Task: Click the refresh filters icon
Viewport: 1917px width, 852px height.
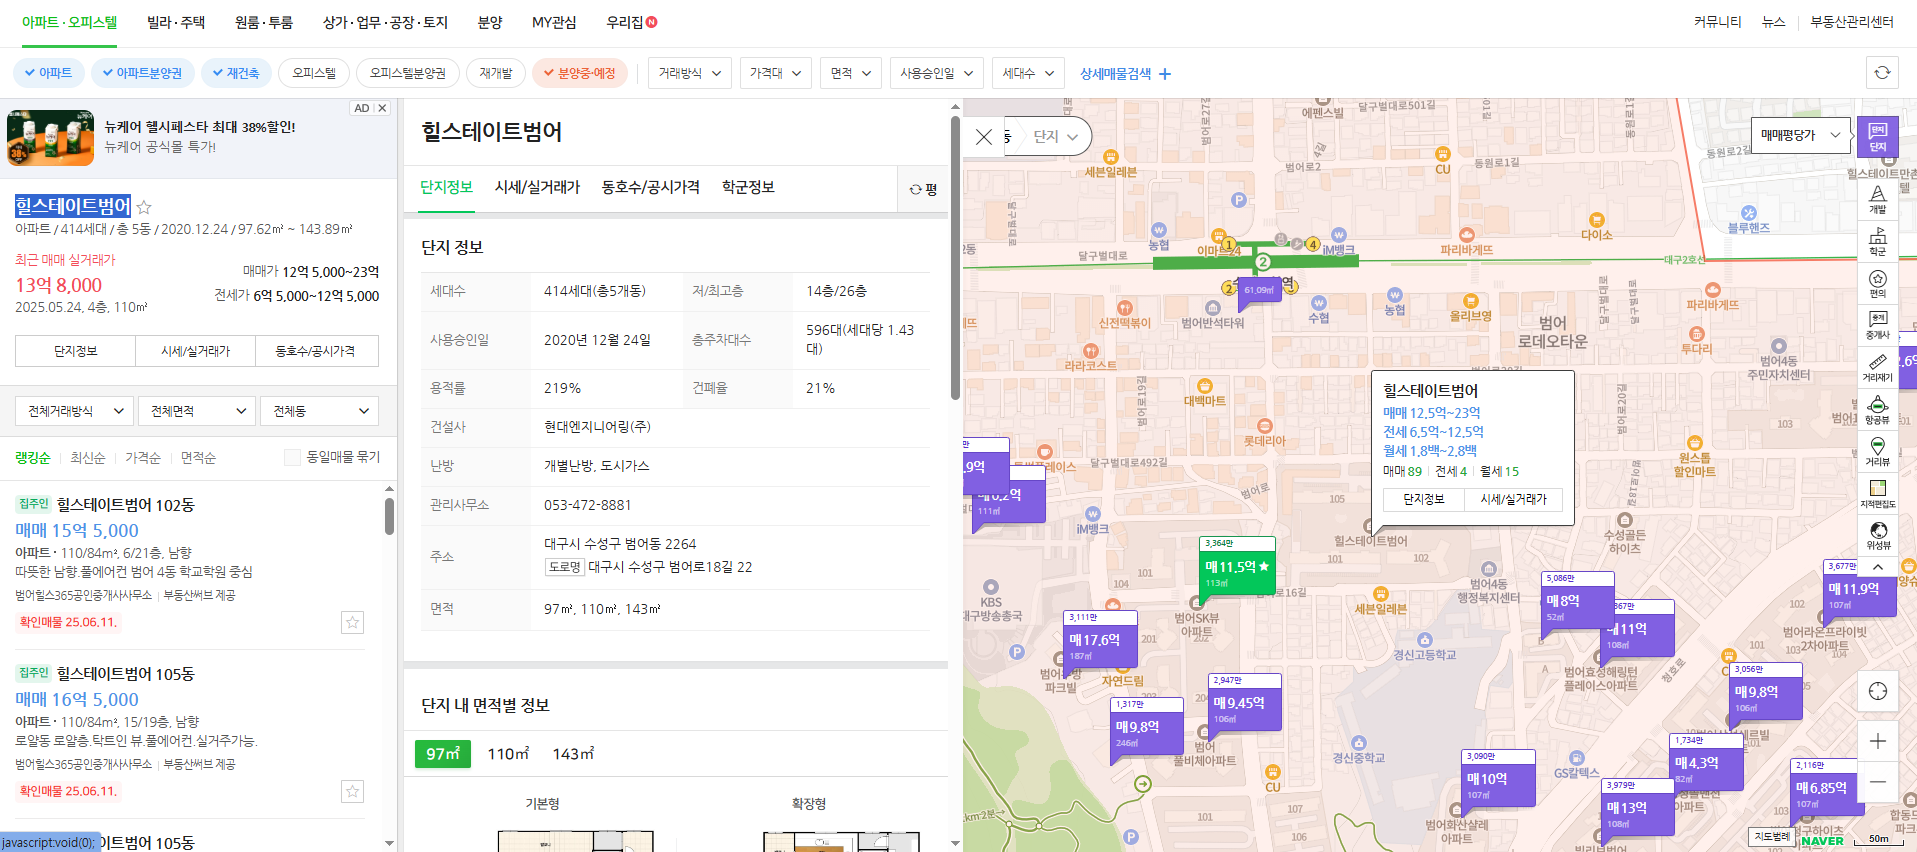Action: coord(1882,73)
